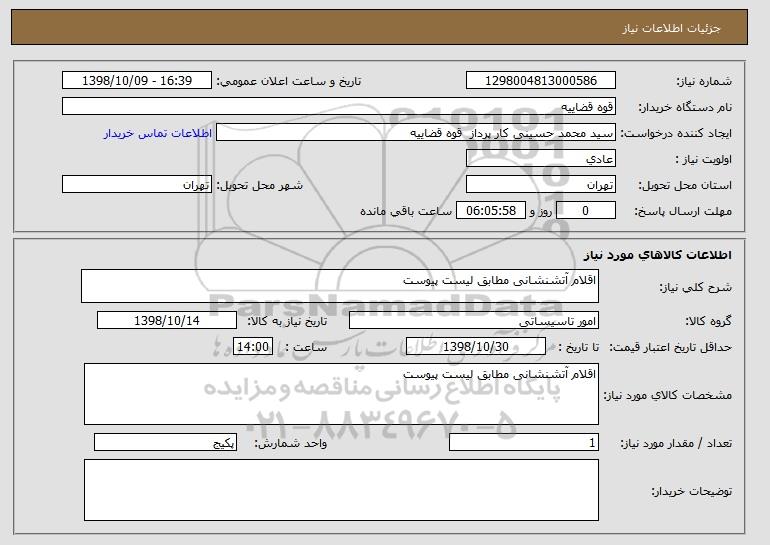Click the section heading اطلاعات کالاهای مورد نیاز
770x545 pixels.
tap(658, 255)
